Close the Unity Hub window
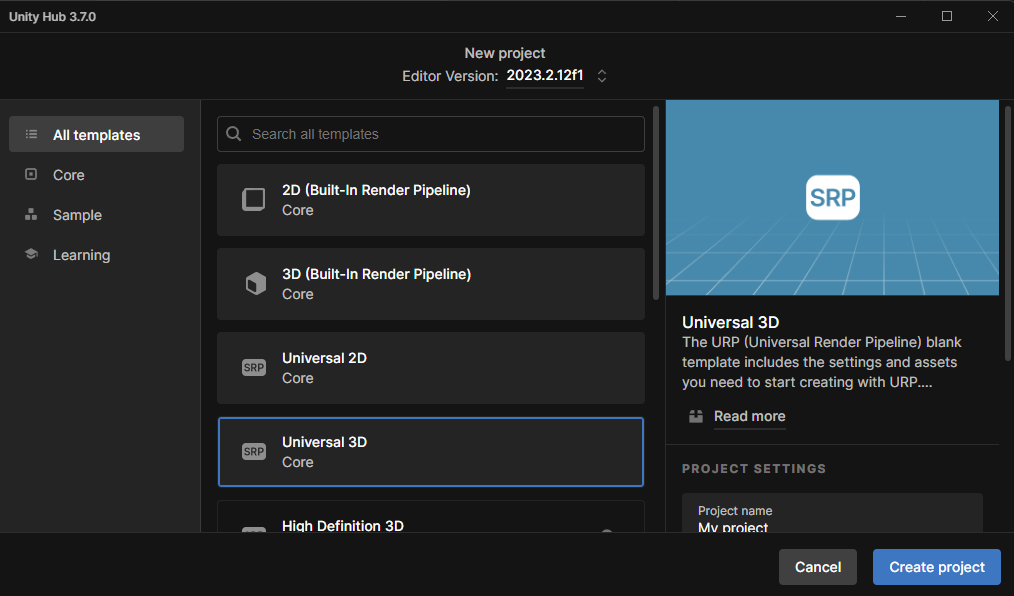The image size is (1014, 596). (x=993, y=16)
